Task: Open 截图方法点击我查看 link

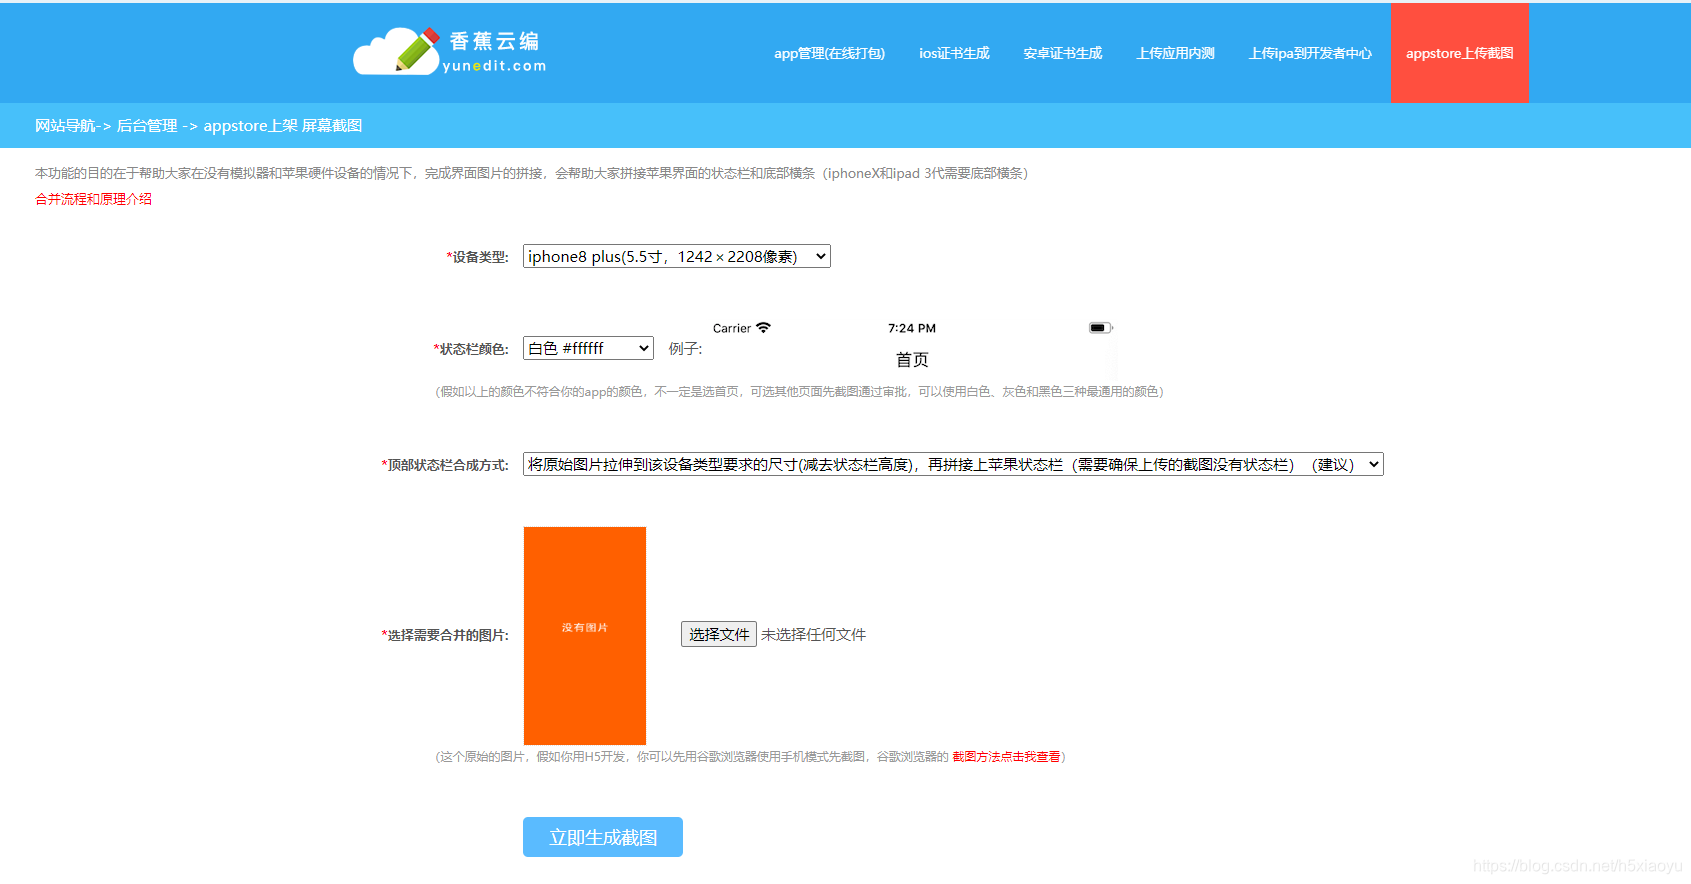Action: (1006, 757)
